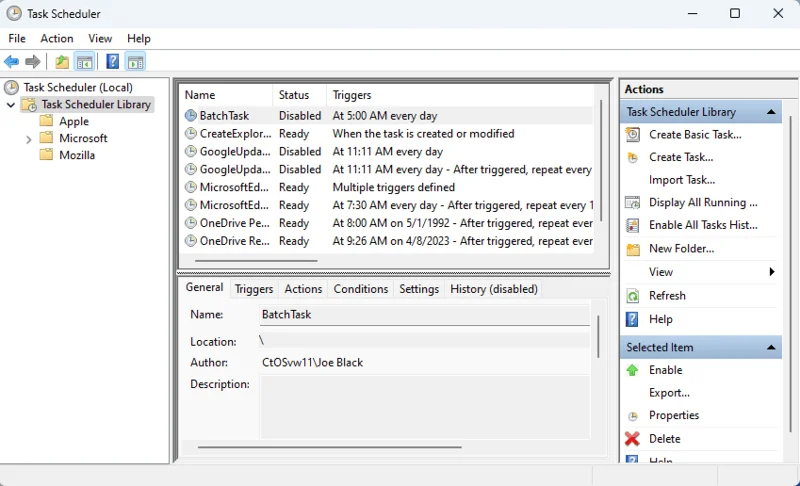Click the task list horizontal scrollbar

[x=260, y=261]
